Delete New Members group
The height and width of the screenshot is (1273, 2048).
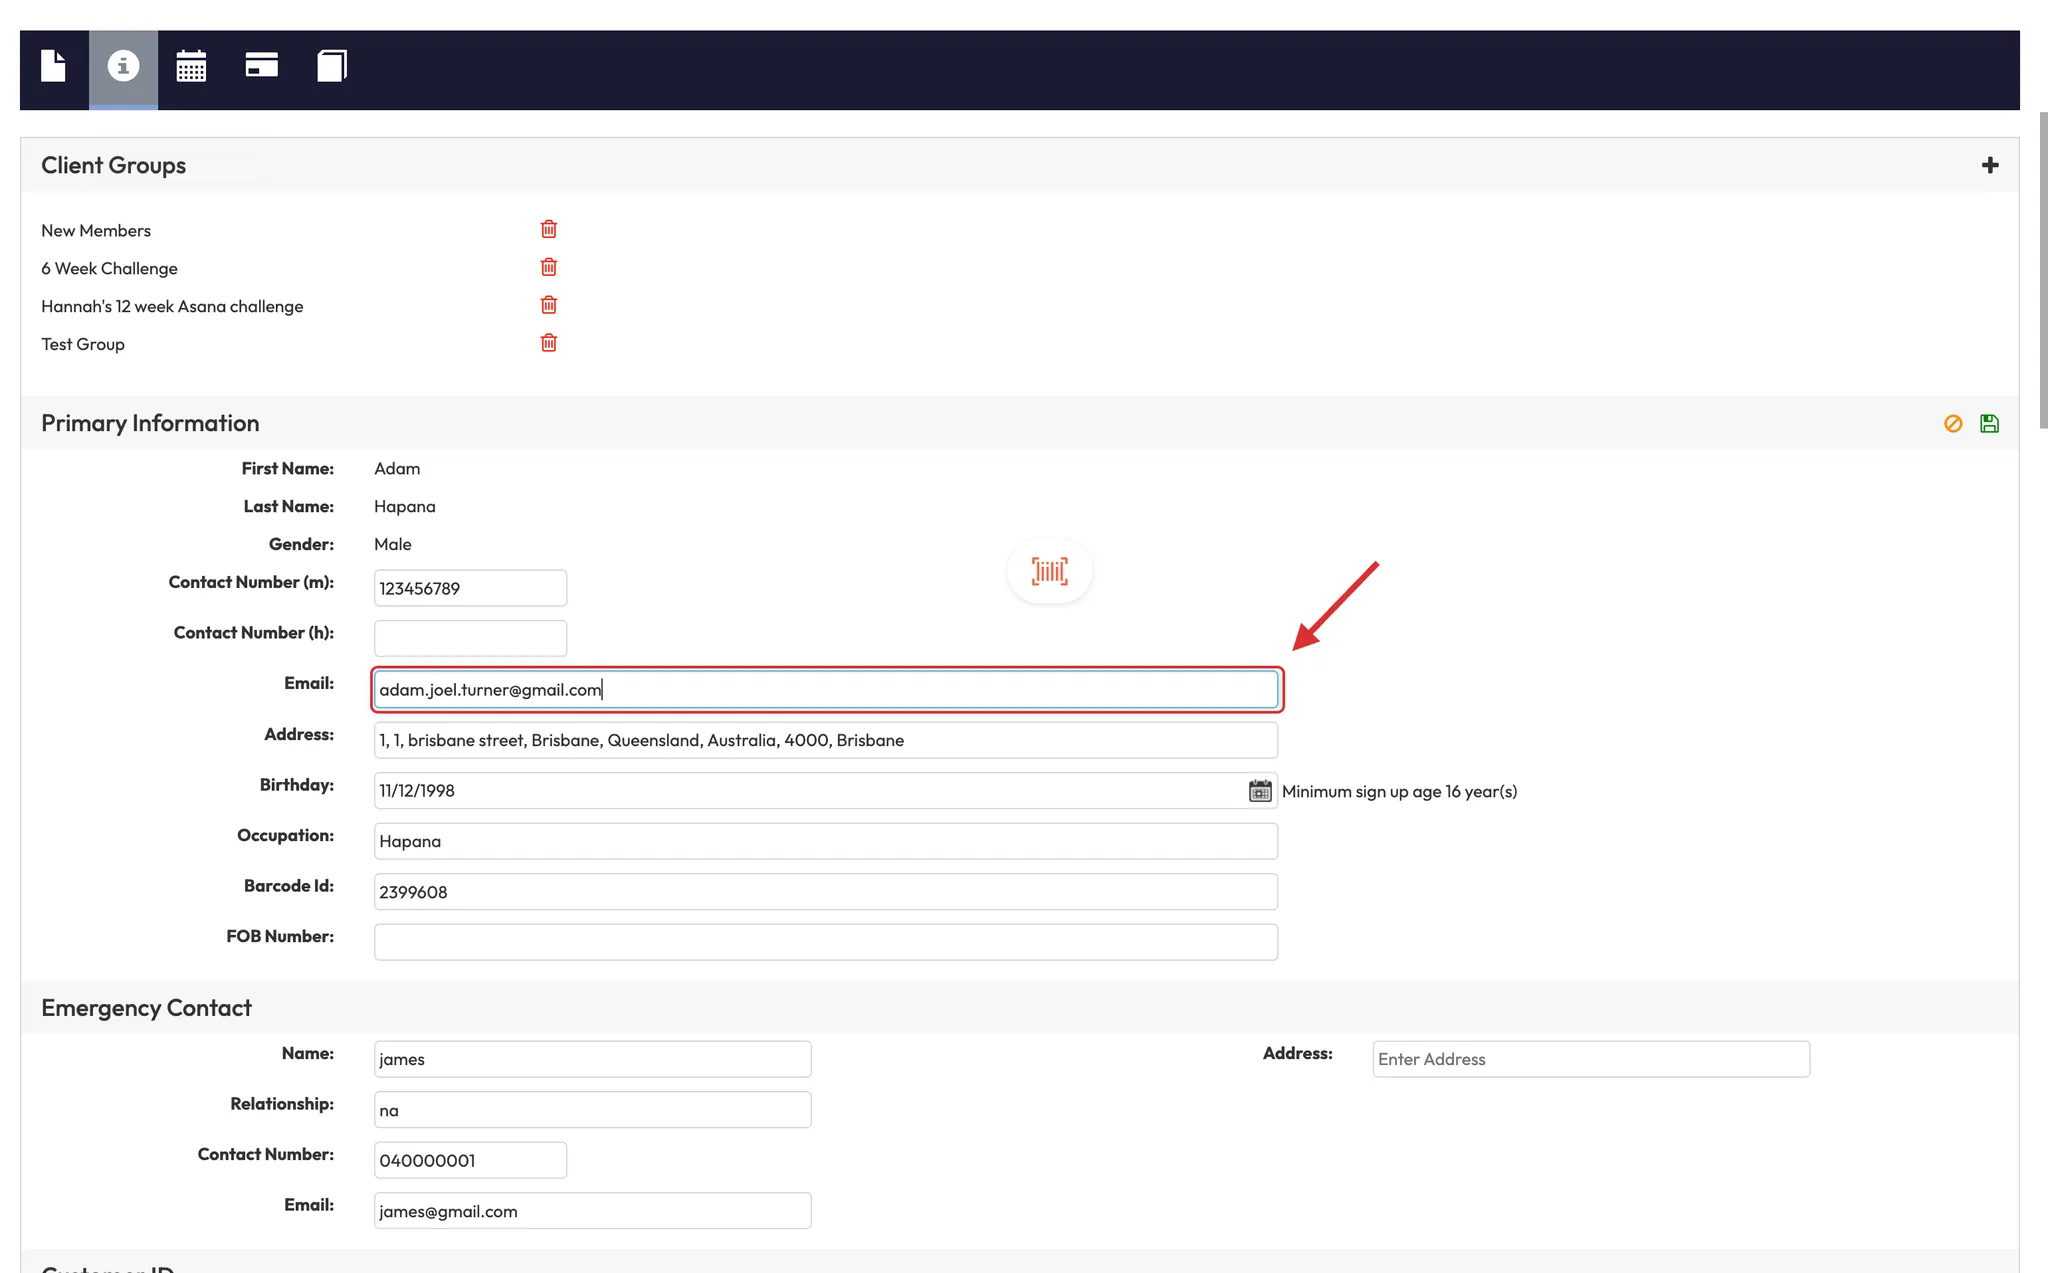(549, 229)
